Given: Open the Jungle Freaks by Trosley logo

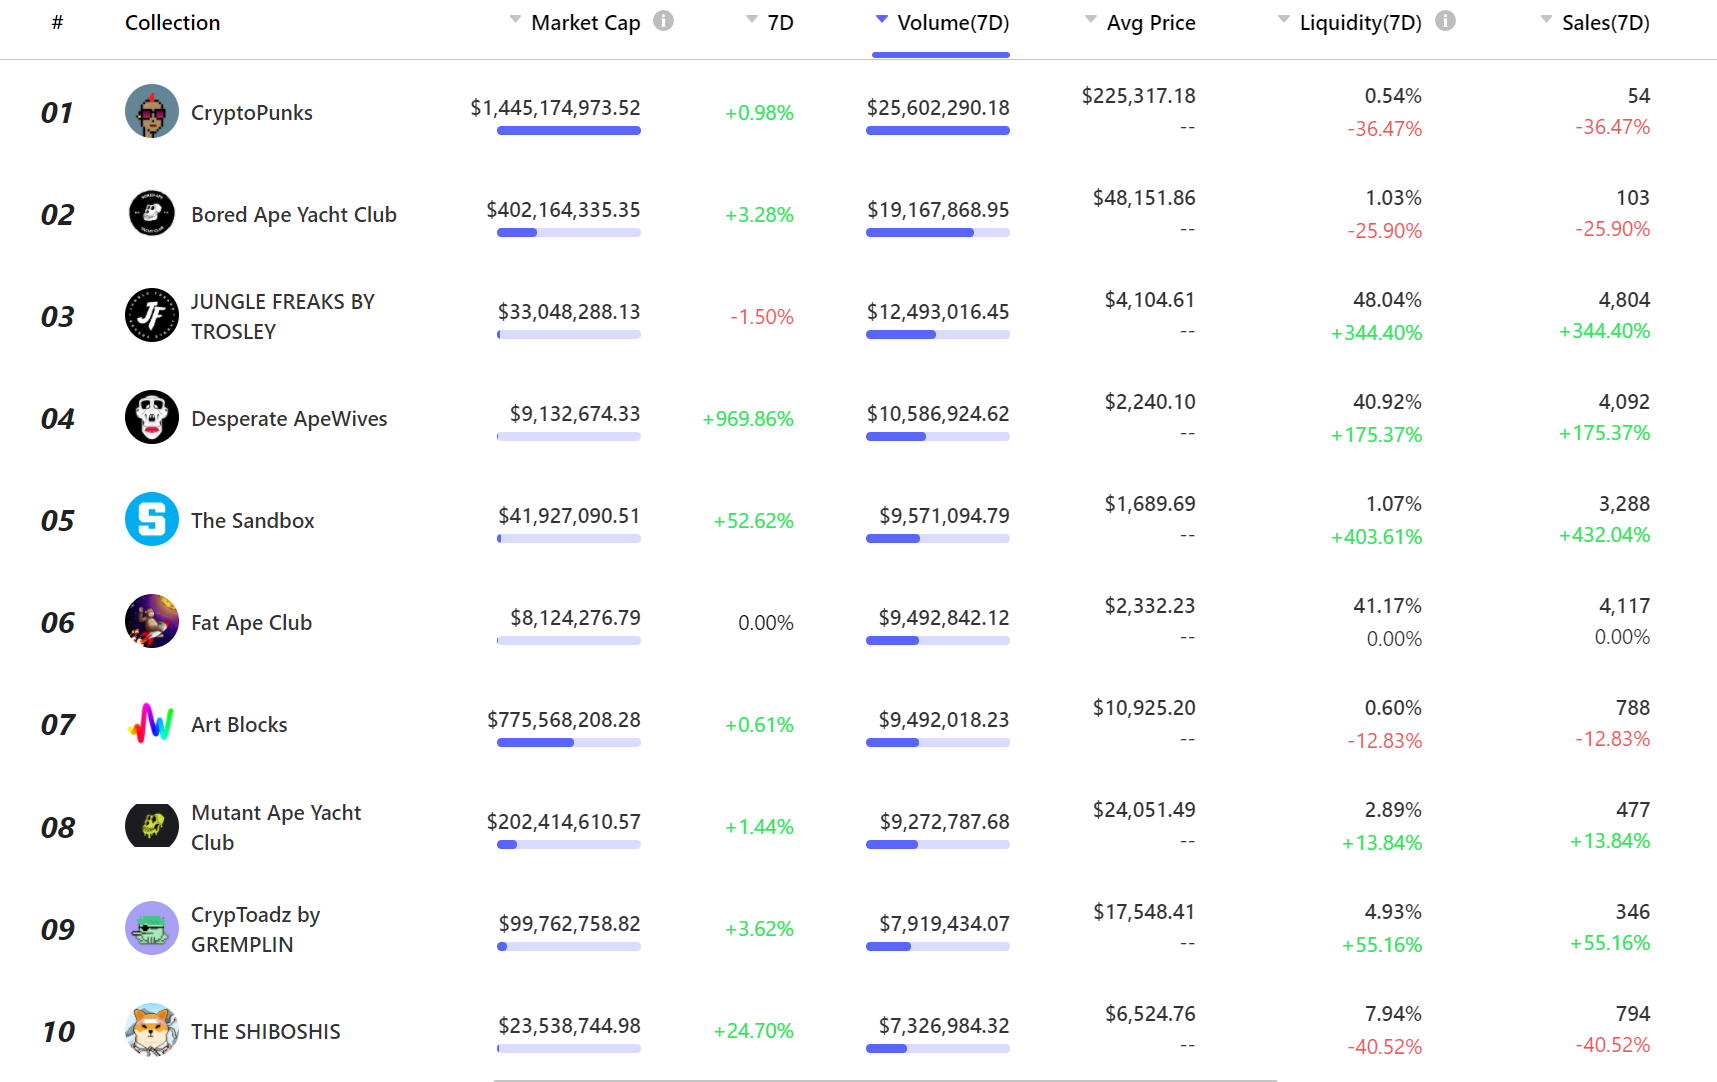Looking at the screenshot, I should tap(152, 315).
